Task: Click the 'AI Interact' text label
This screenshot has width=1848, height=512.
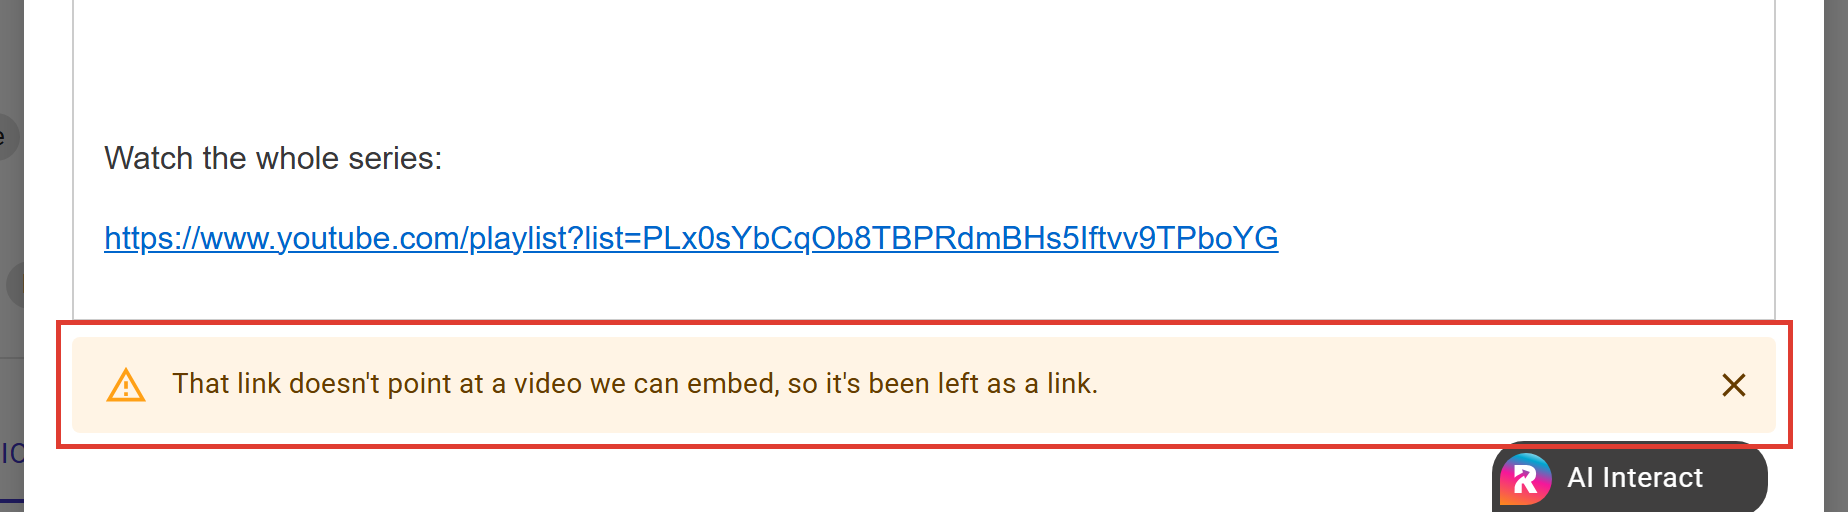Action: coord(1635,478)
